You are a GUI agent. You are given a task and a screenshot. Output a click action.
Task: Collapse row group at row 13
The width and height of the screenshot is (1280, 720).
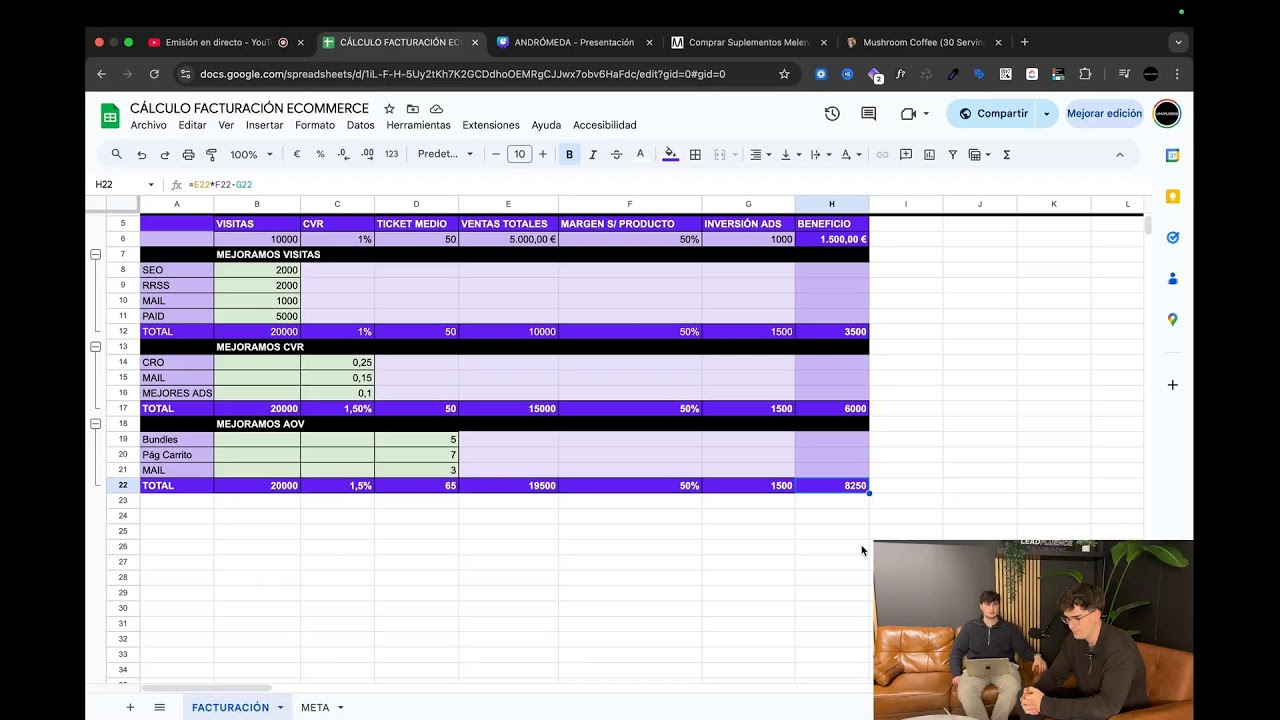(x=96, y=347)
